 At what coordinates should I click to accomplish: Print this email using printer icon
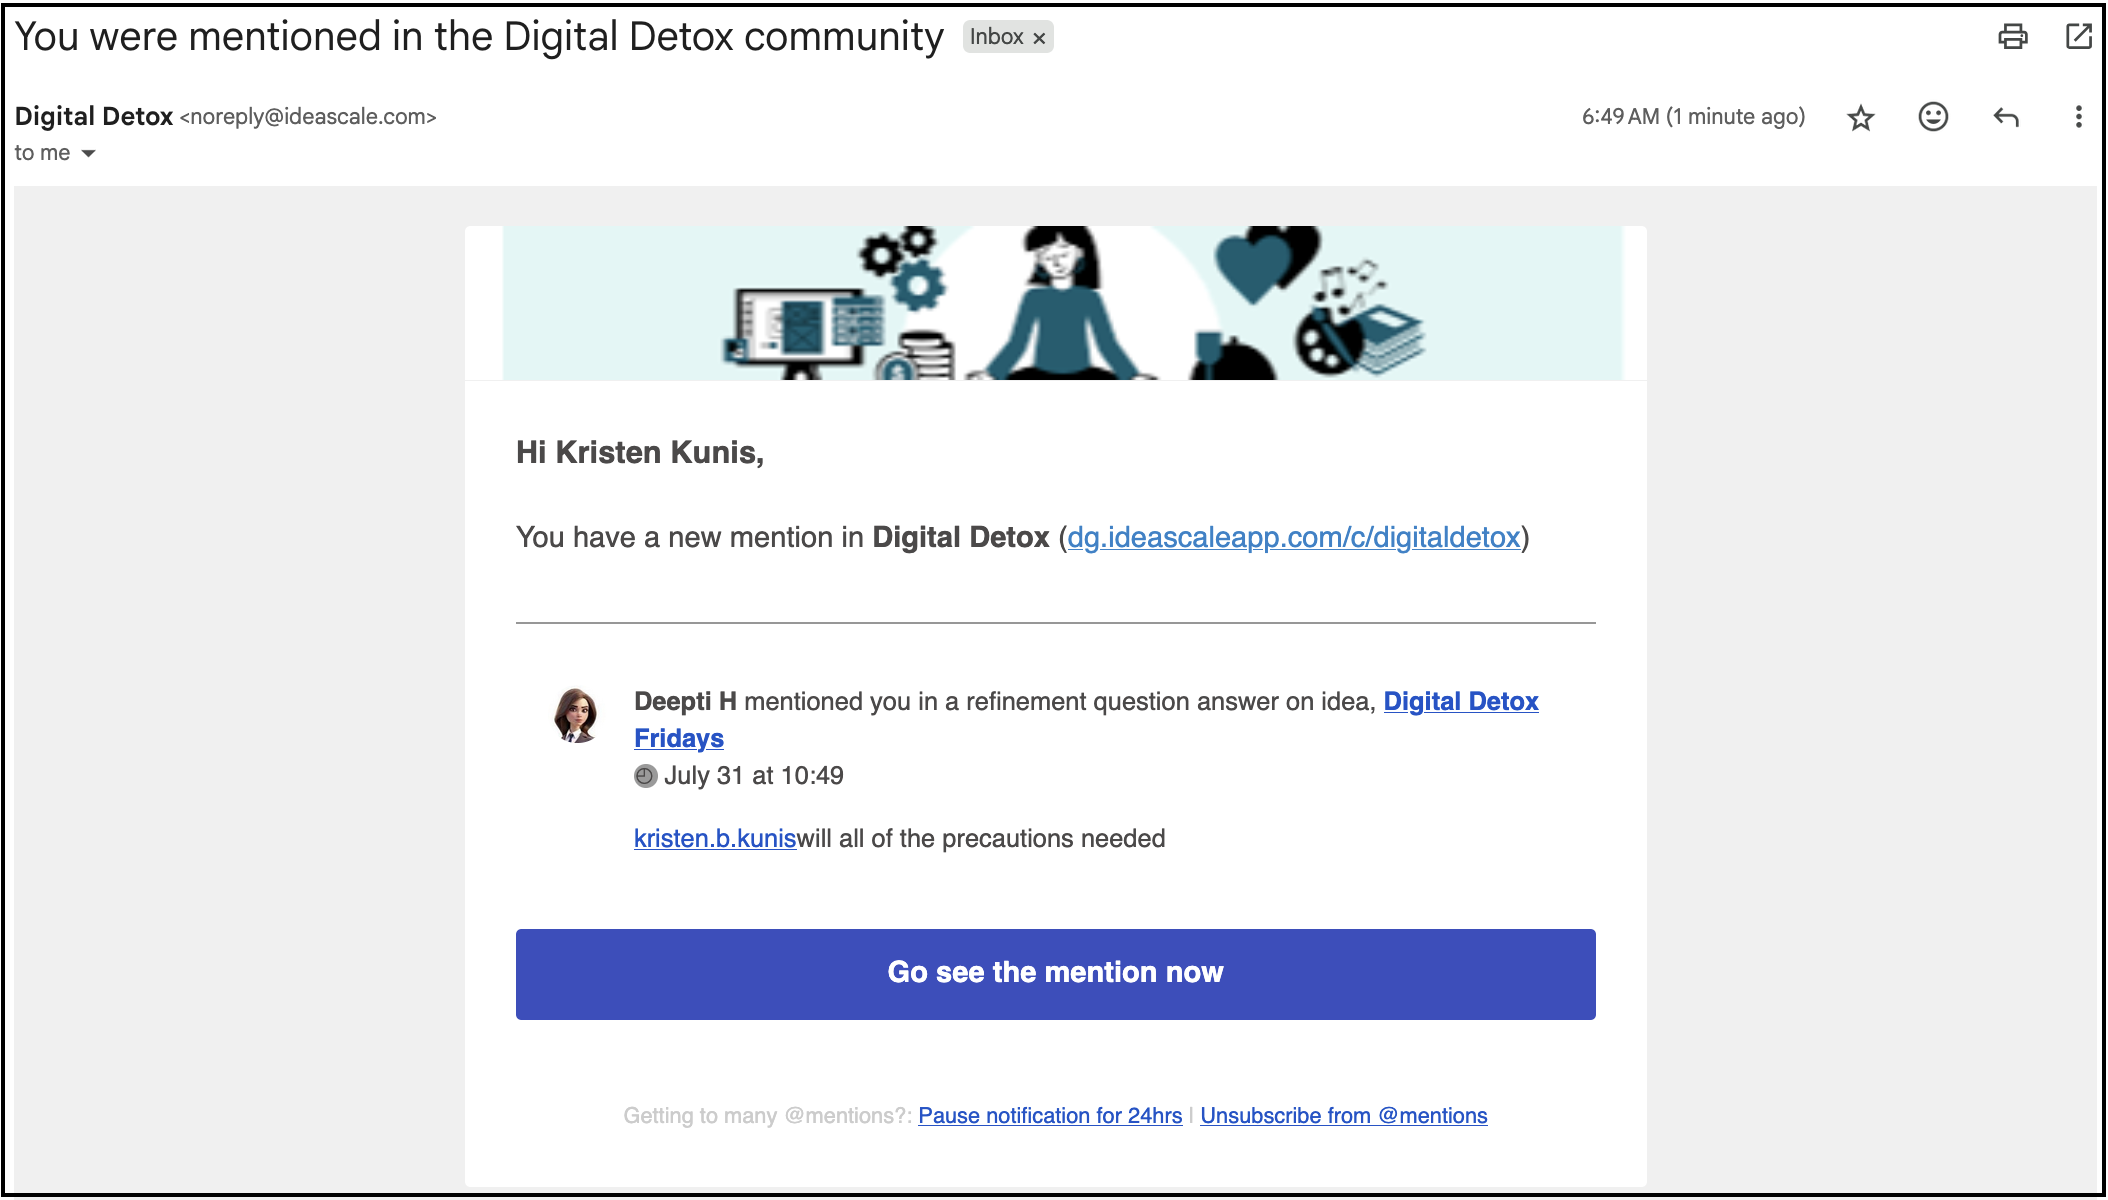(x=2012, y=37)
